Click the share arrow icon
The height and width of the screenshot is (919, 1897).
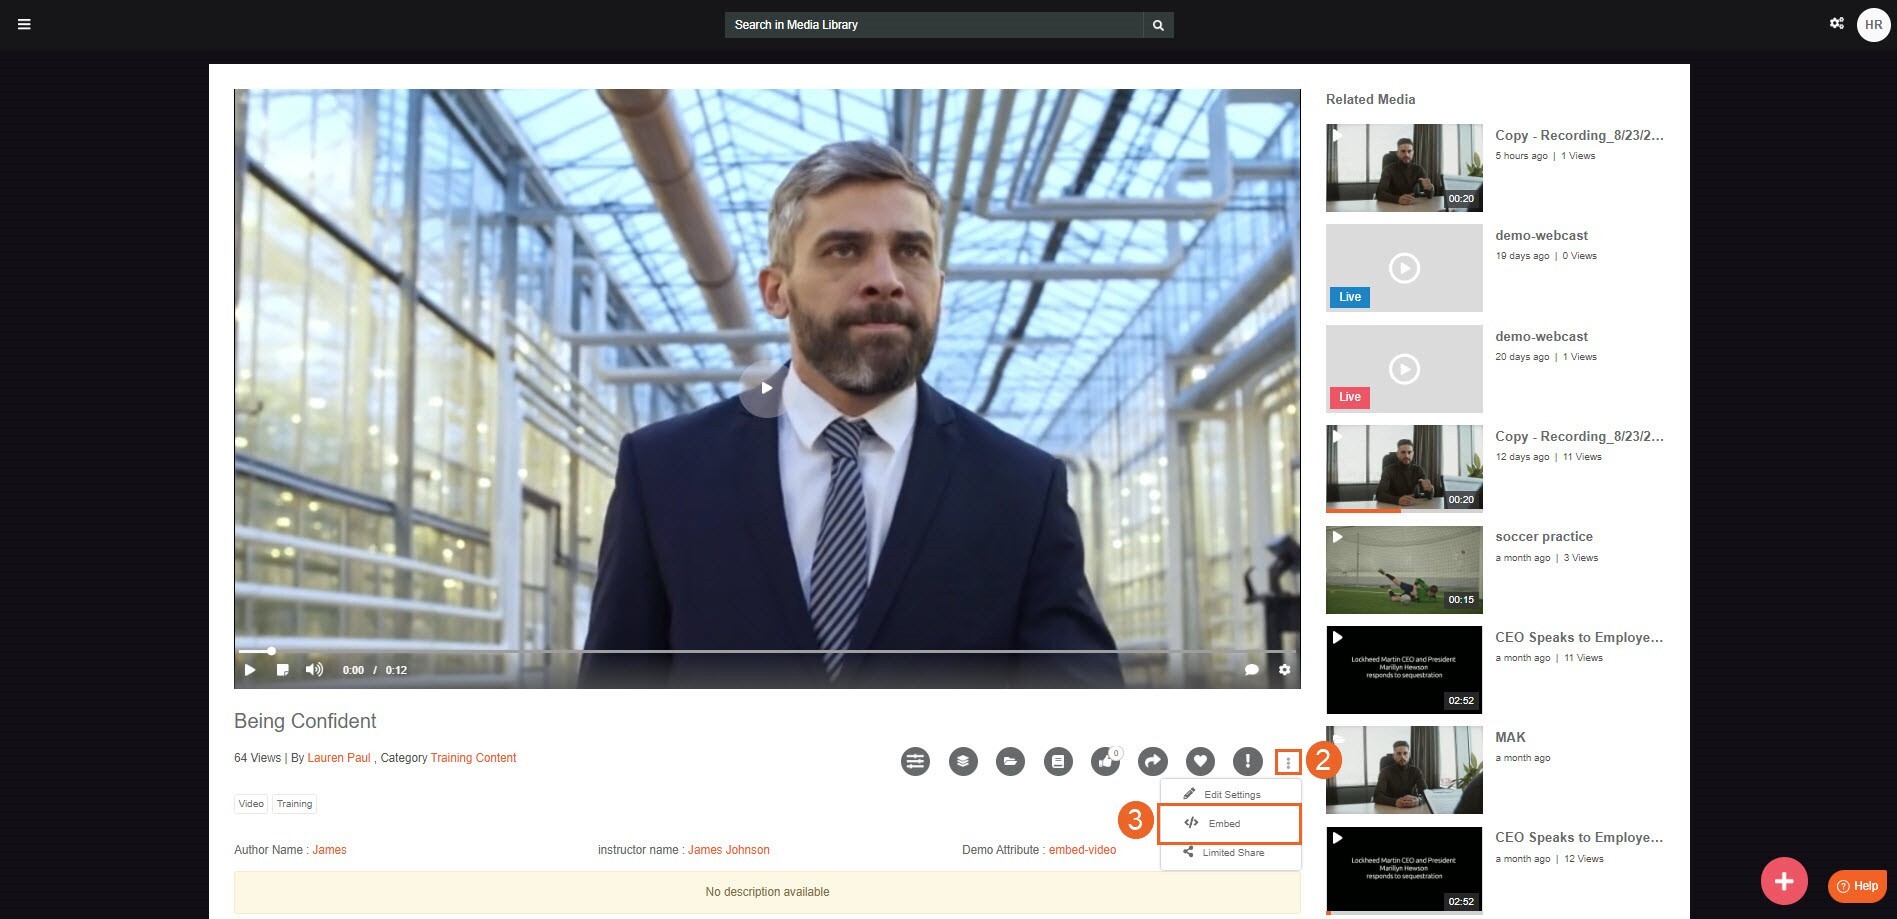coord(1153,762)
